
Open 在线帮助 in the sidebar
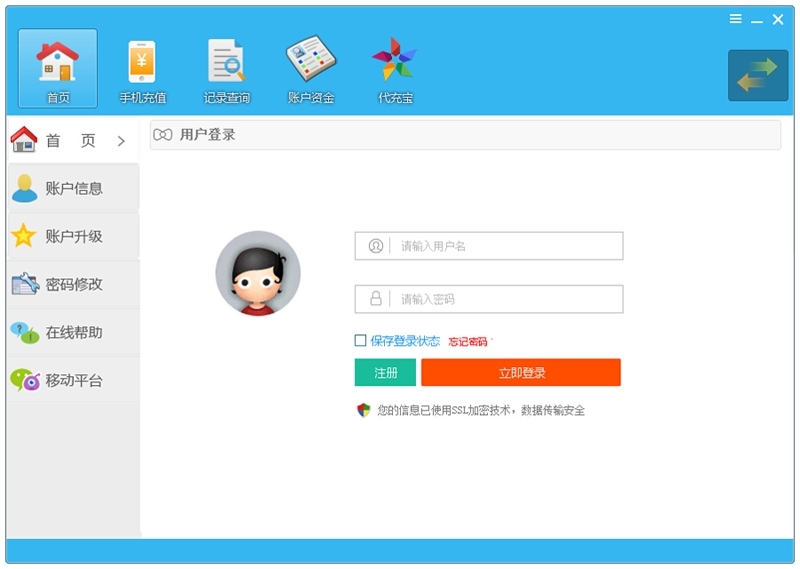pyautogui.click(x=73, y=332)
